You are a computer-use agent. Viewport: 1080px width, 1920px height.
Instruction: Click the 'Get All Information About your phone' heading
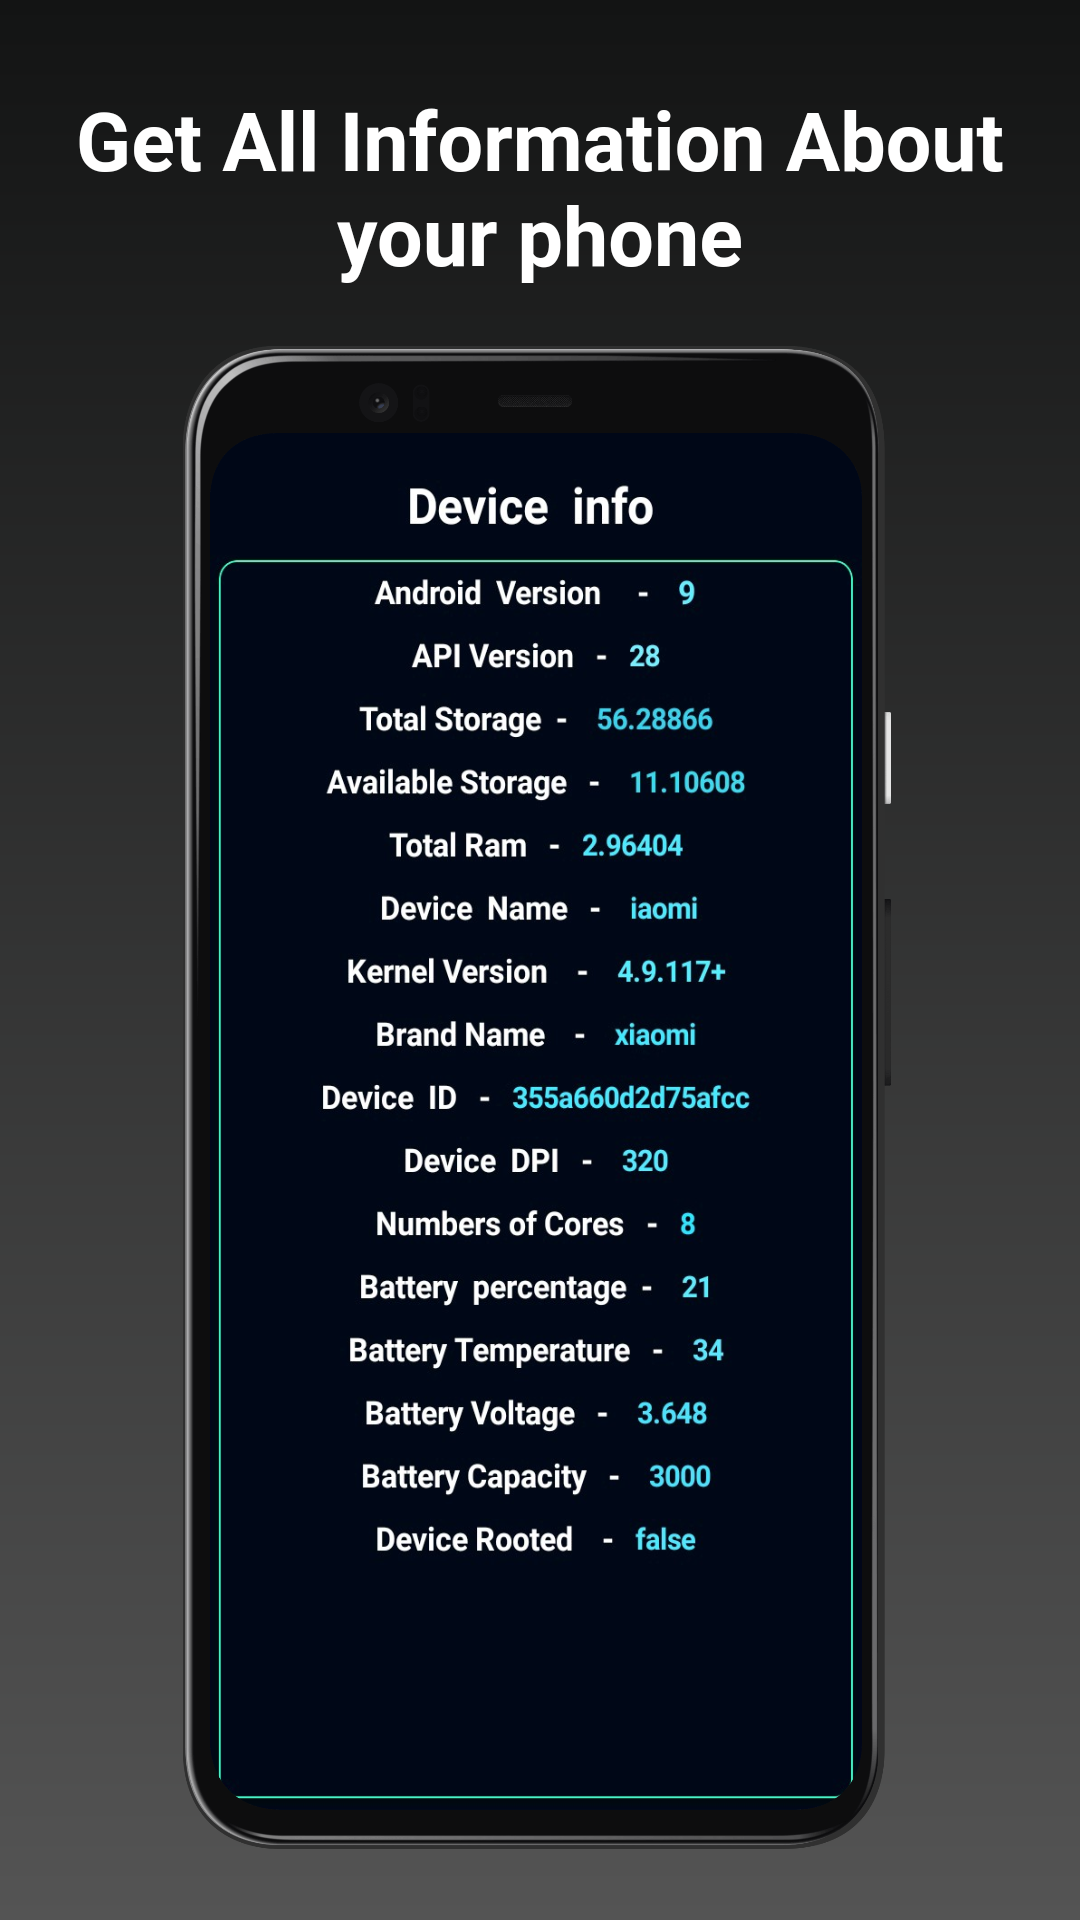(x=540, y=190)
